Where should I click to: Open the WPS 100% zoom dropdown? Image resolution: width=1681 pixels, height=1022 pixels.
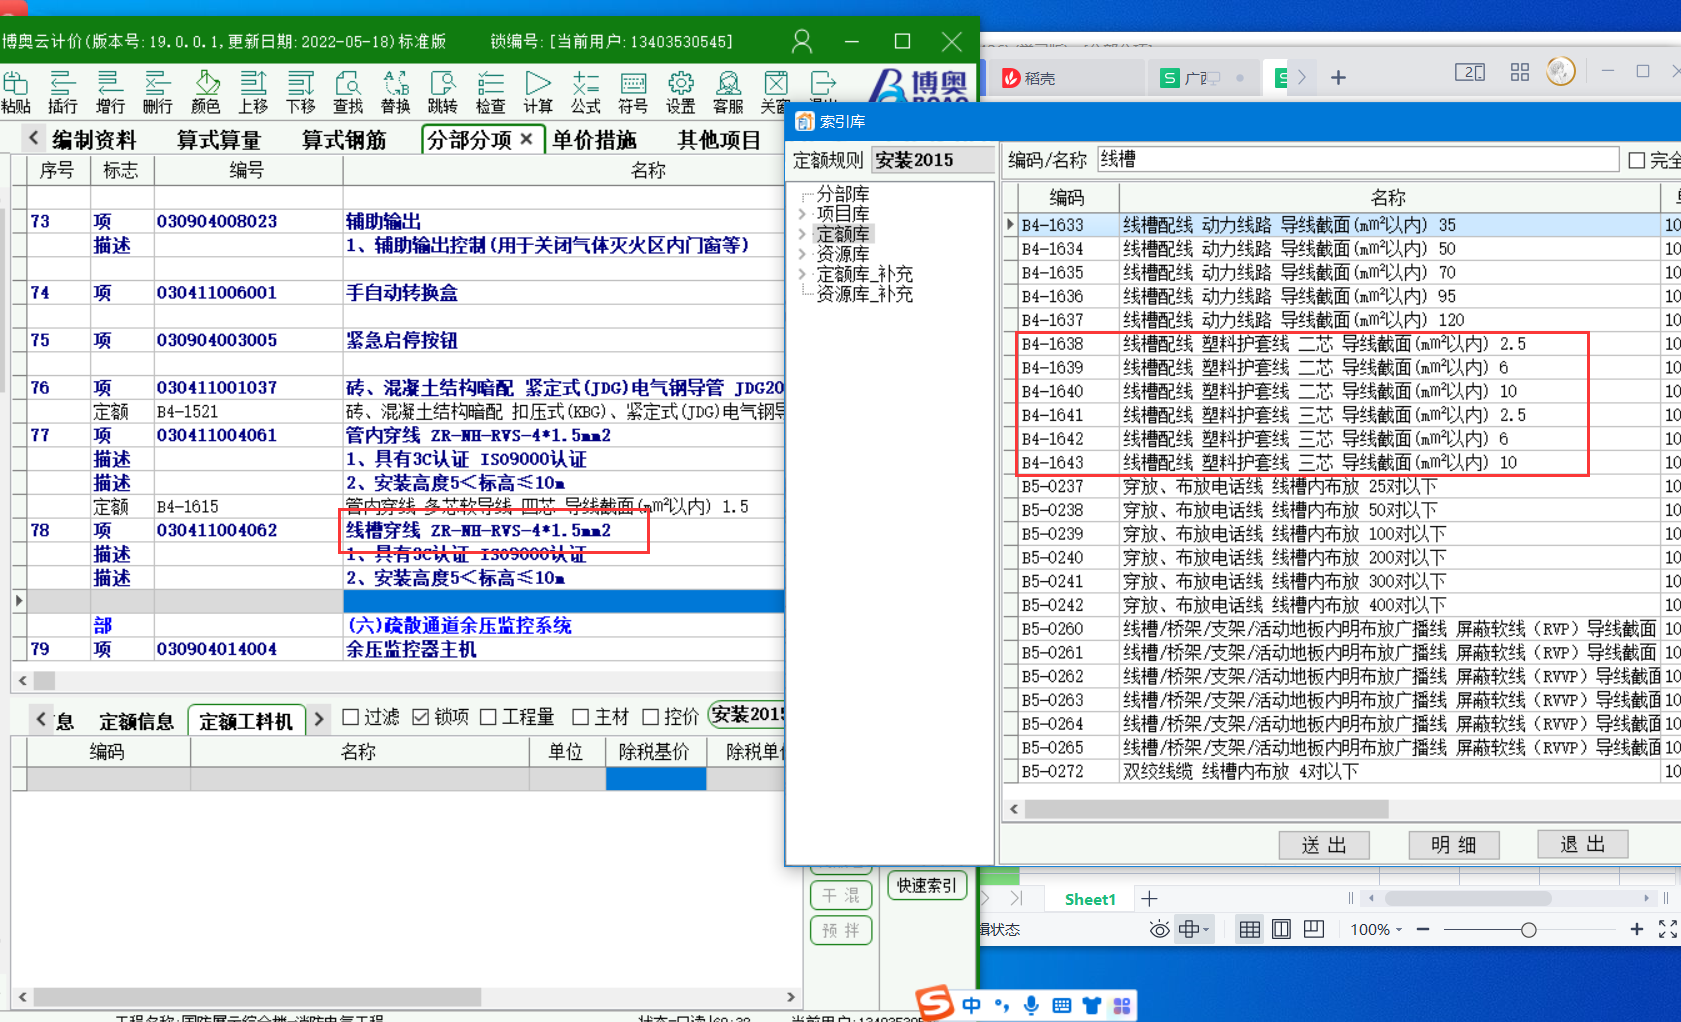[1376, 930]
